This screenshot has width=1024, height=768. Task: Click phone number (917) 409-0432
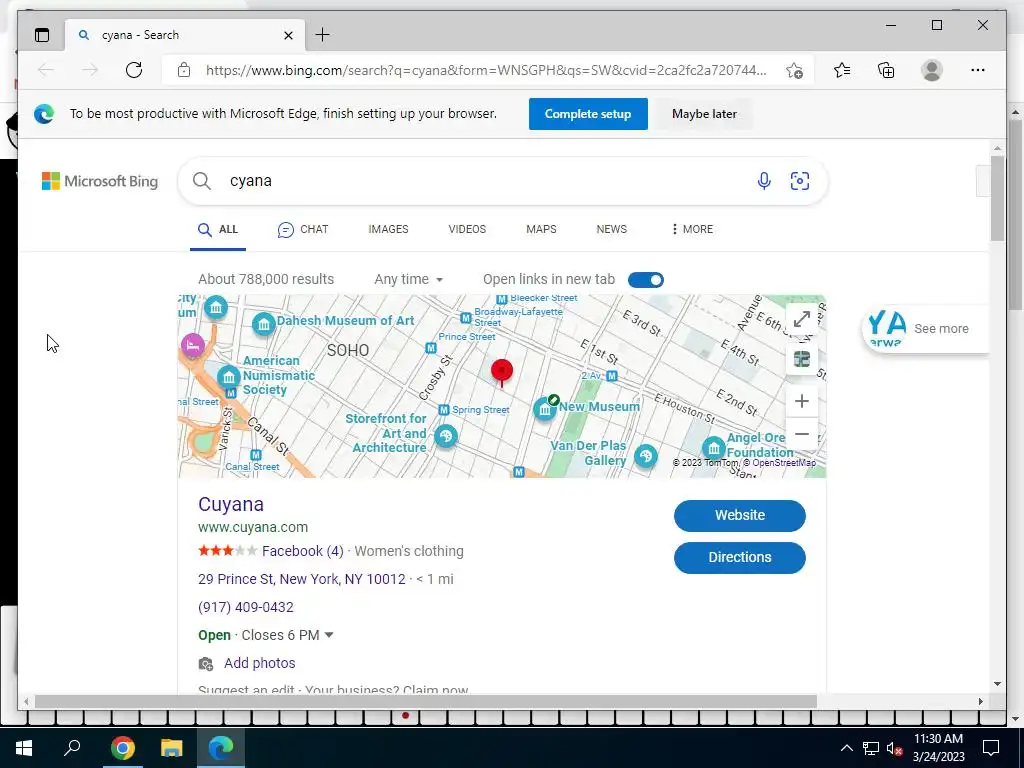point(246,607)
